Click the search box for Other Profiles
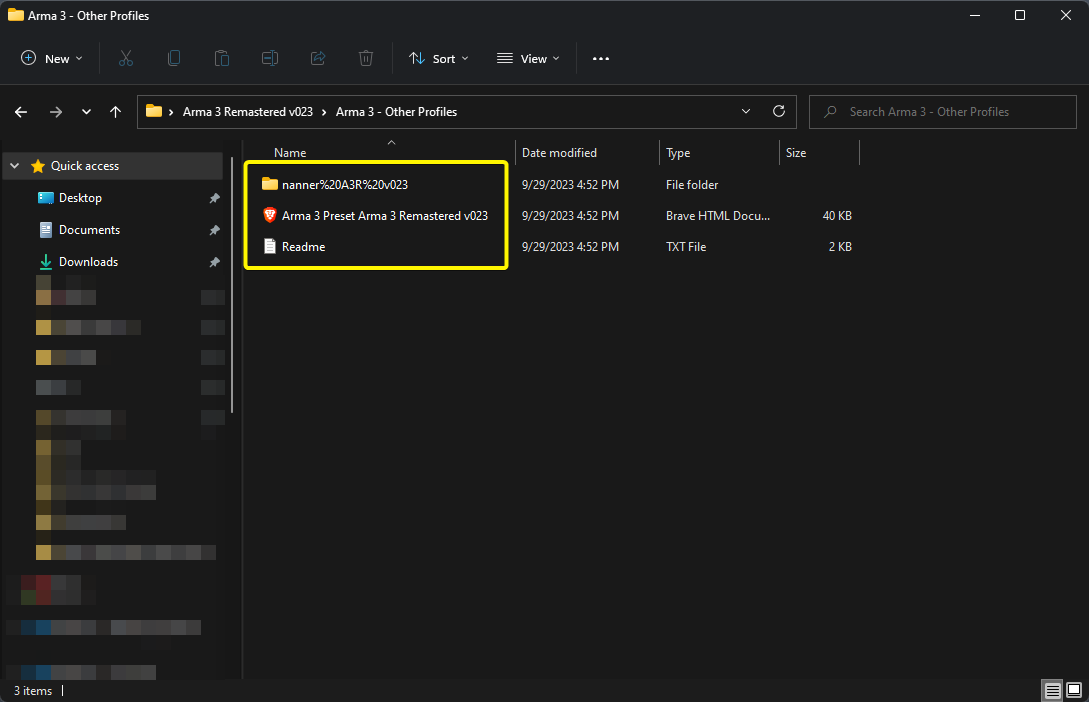The height and width of the screenshot is (702, 1089). (x=943, y=112)
